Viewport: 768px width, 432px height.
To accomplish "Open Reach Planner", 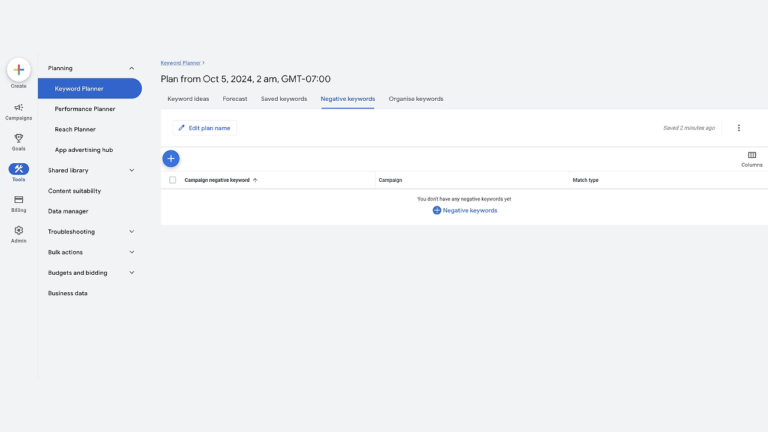I will click(75, 129).
